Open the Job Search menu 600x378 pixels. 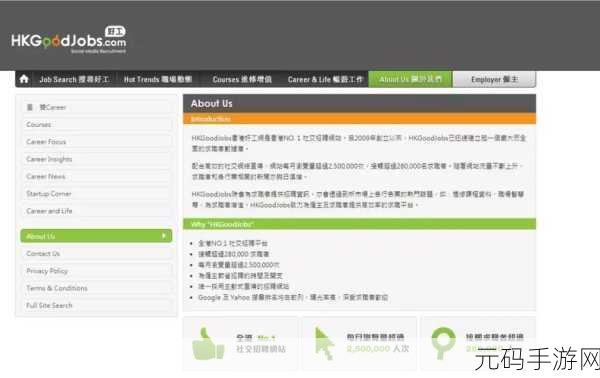pyautogui.click(x=74, y=80)
